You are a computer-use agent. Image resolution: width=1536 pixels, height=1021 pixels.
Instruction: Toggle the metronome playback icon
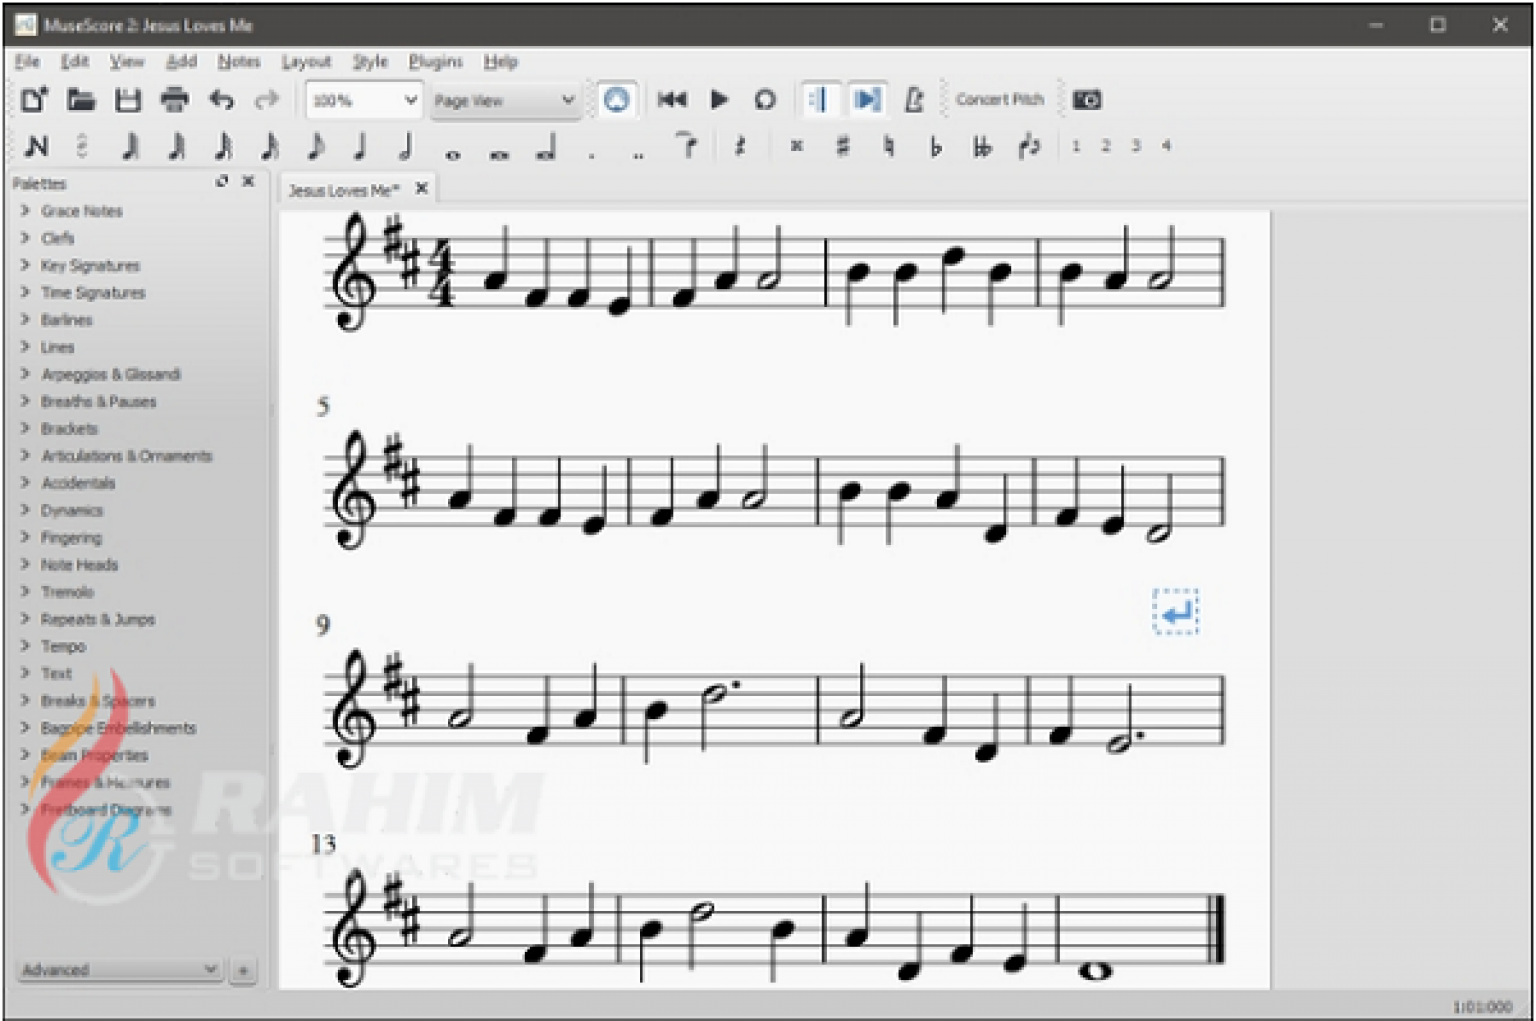click(x=913, y=99)
